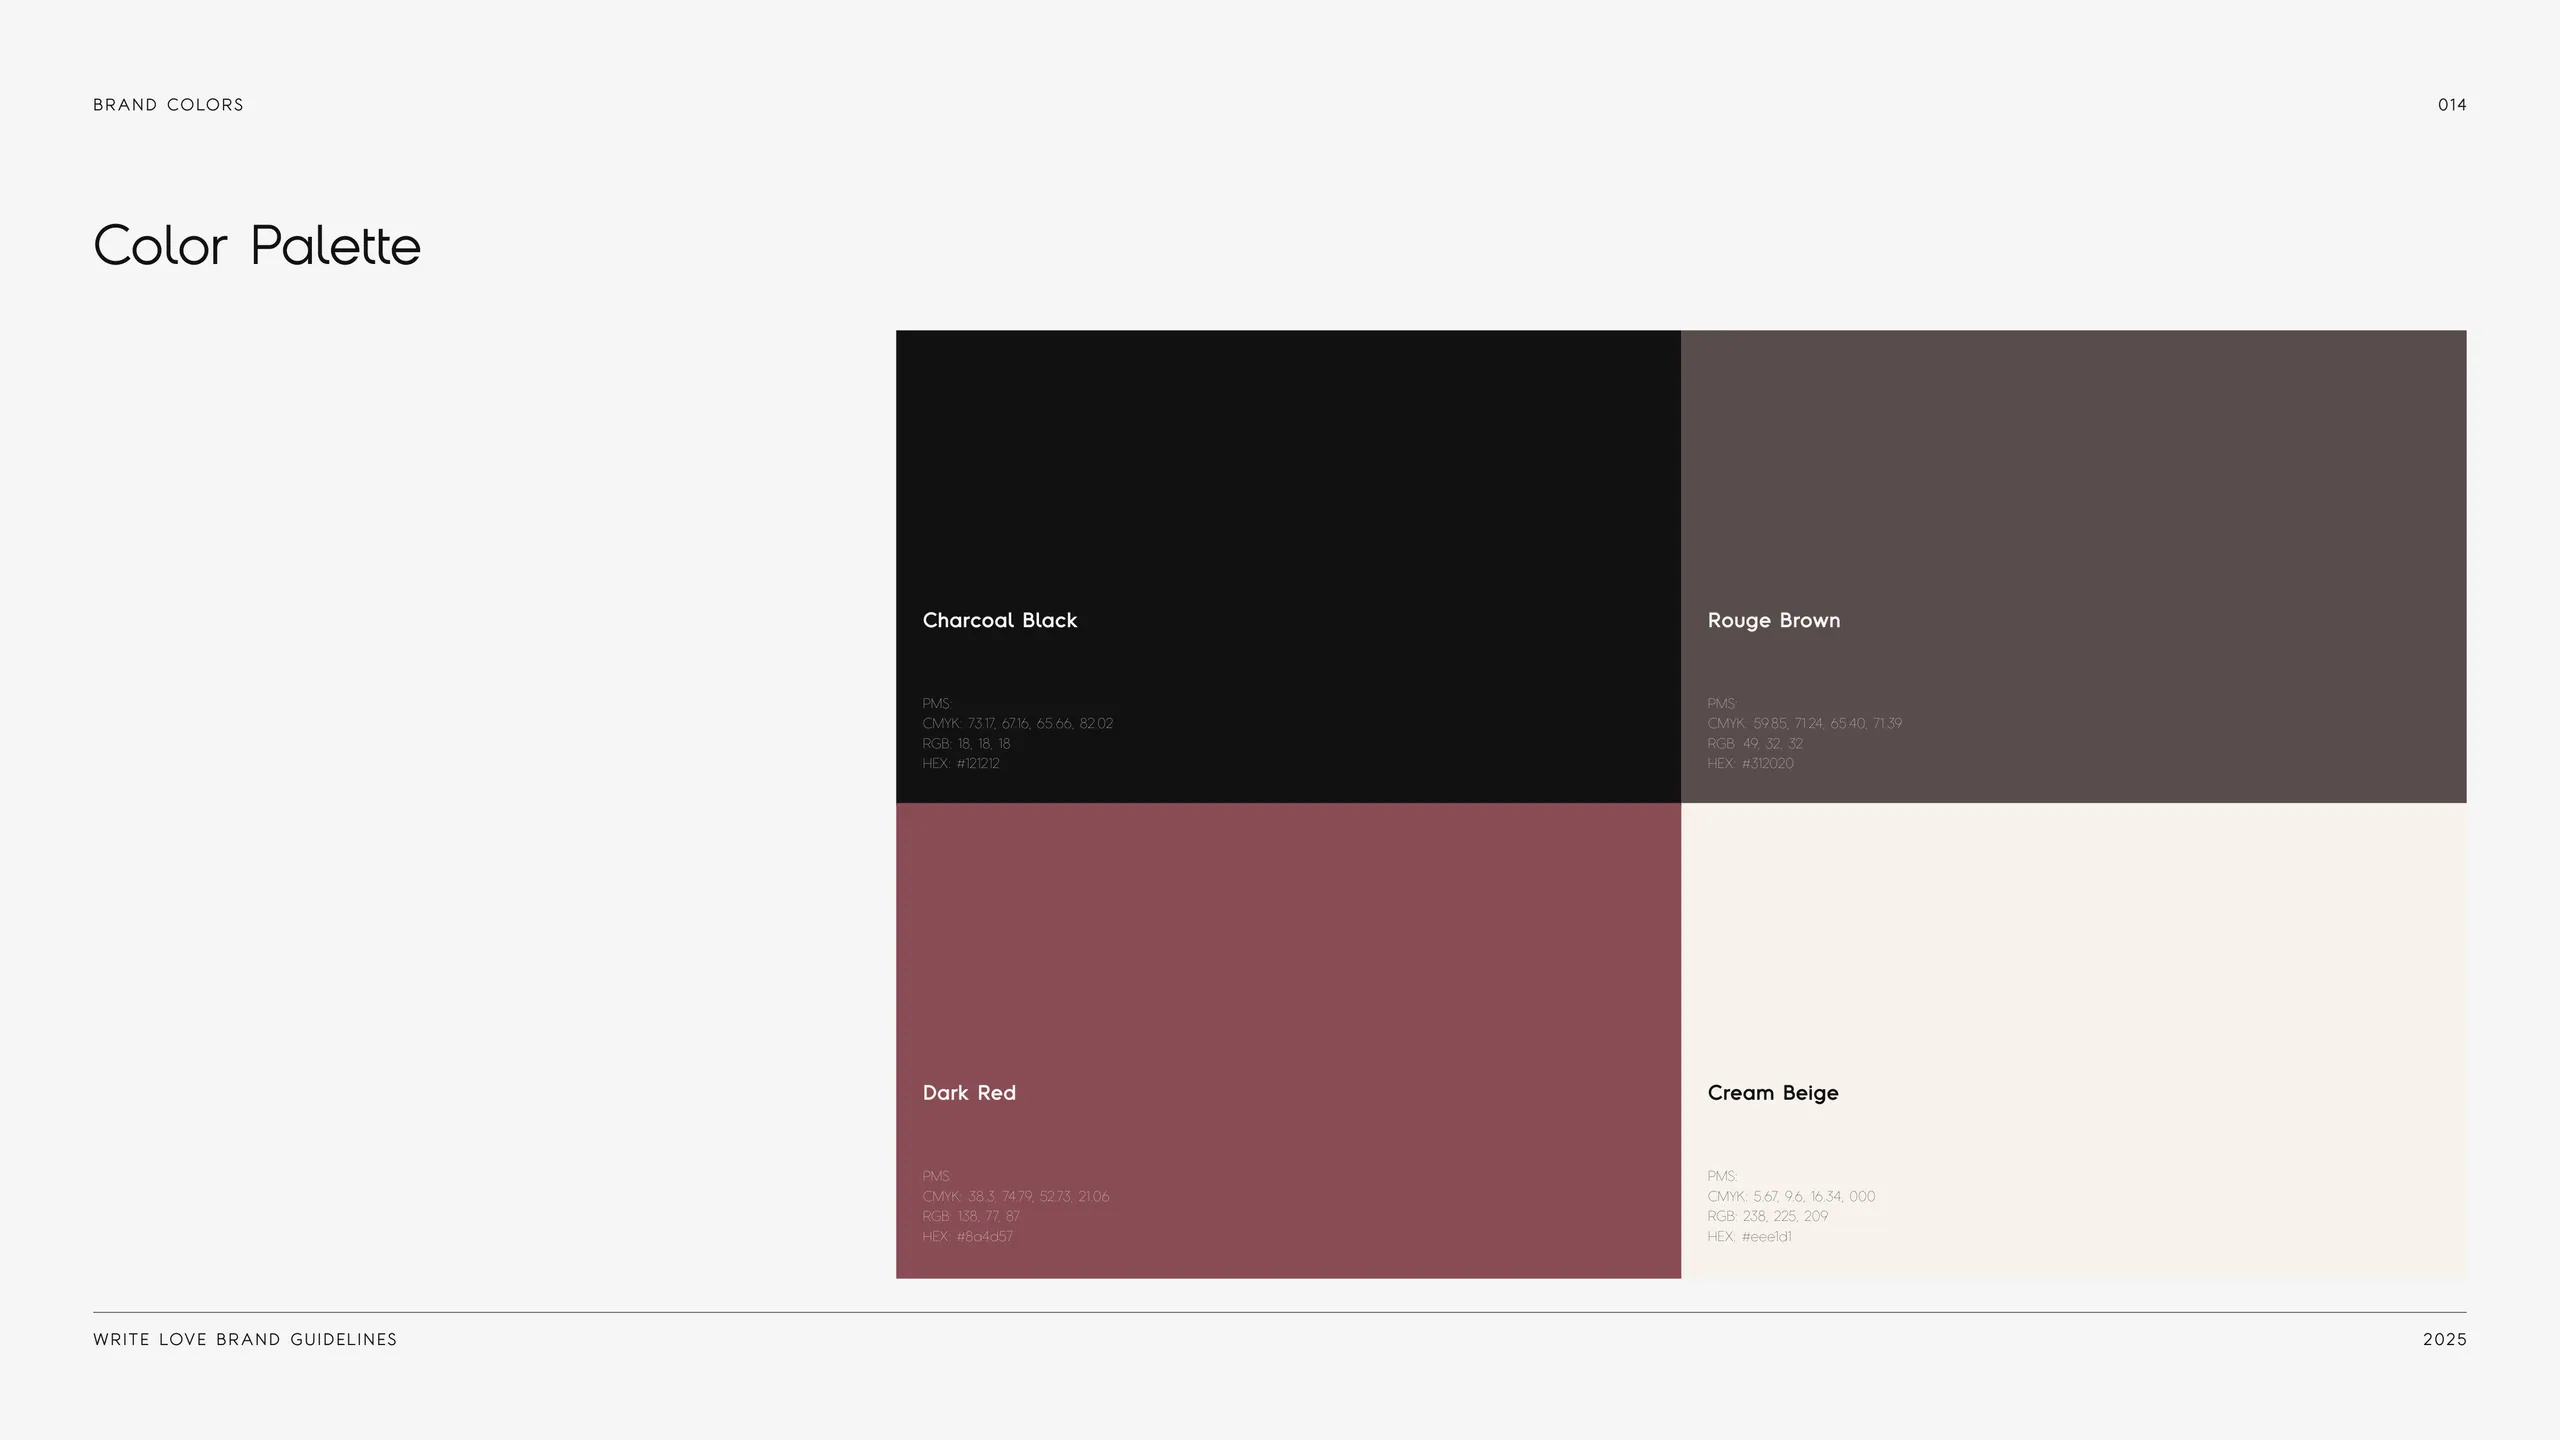Click the 'HEX: #121212' value
Screen dimensions: 2560x1440
(x=961, y=764)
